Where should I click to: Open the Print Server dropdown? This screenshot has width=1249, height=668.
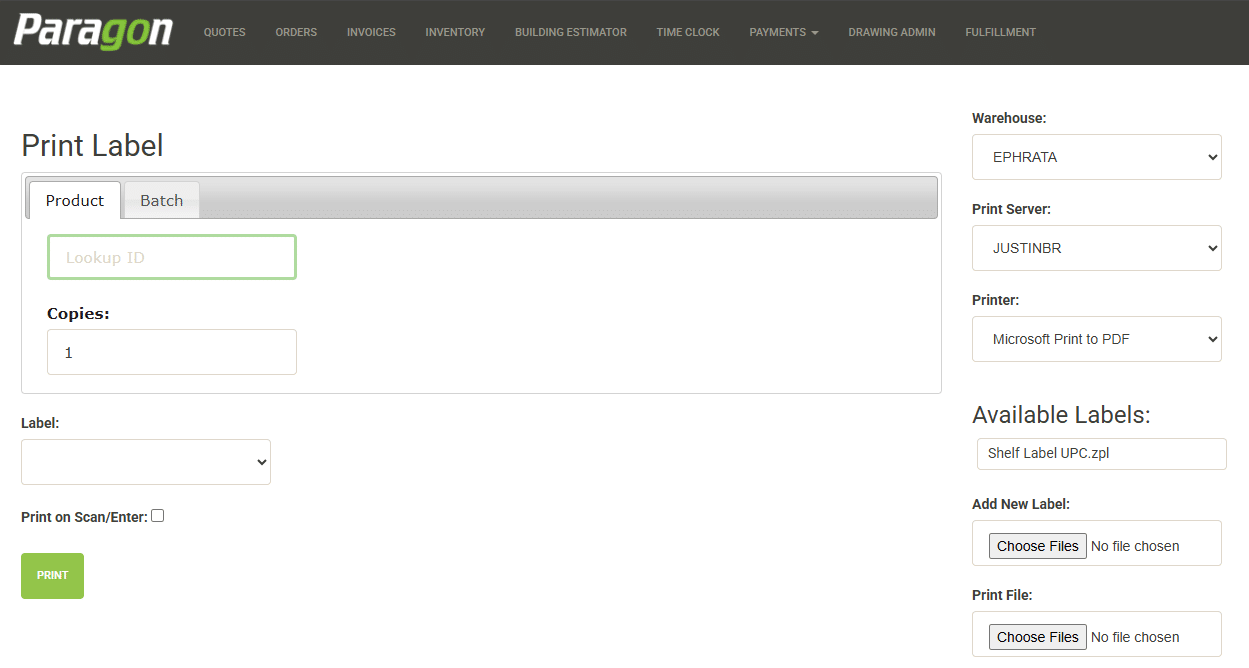(1096, 247)
